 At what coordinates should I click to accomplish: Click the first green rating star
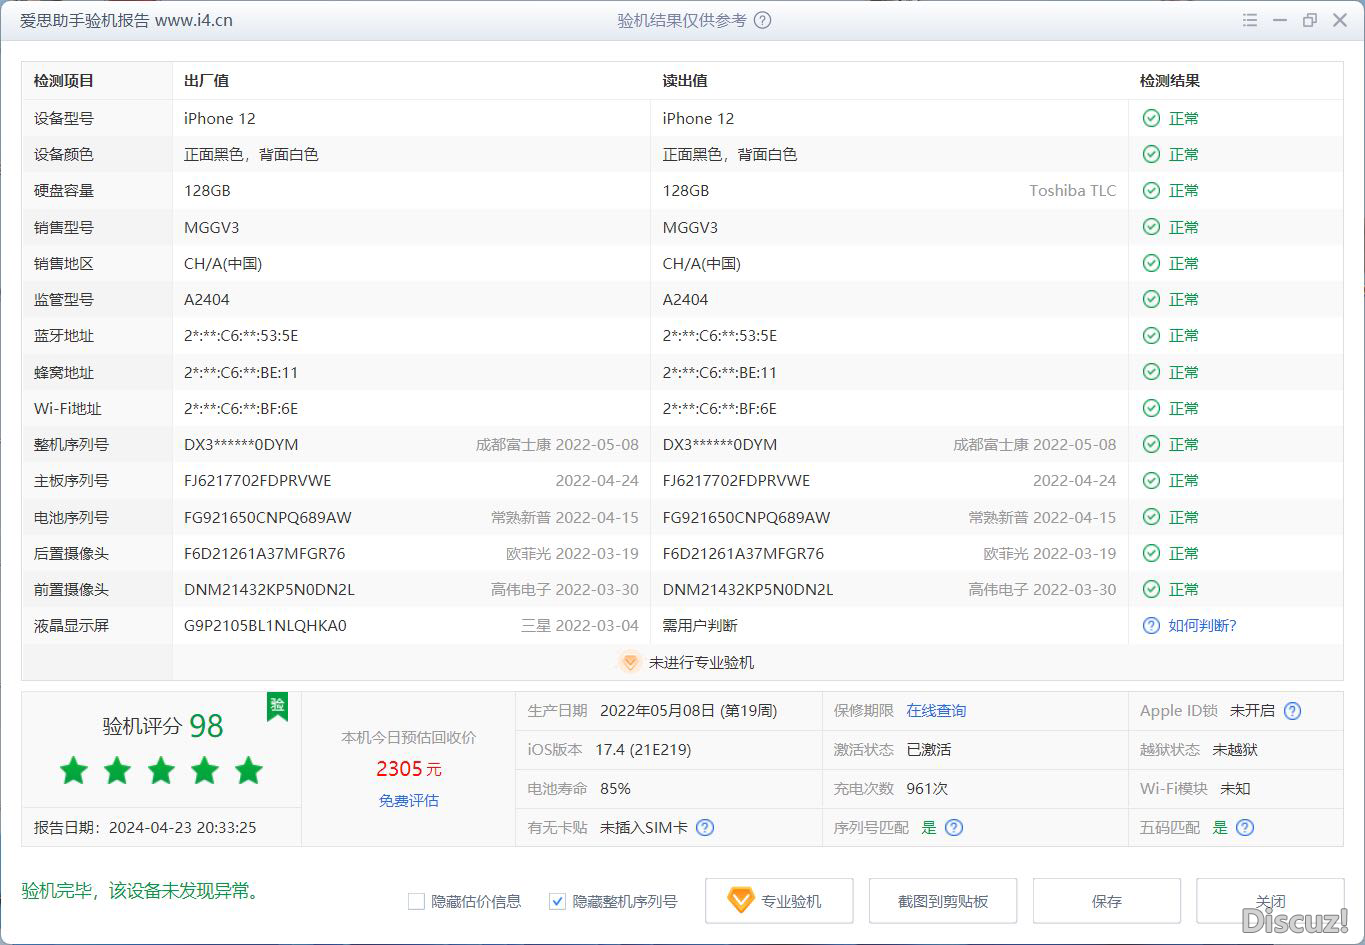74,770
